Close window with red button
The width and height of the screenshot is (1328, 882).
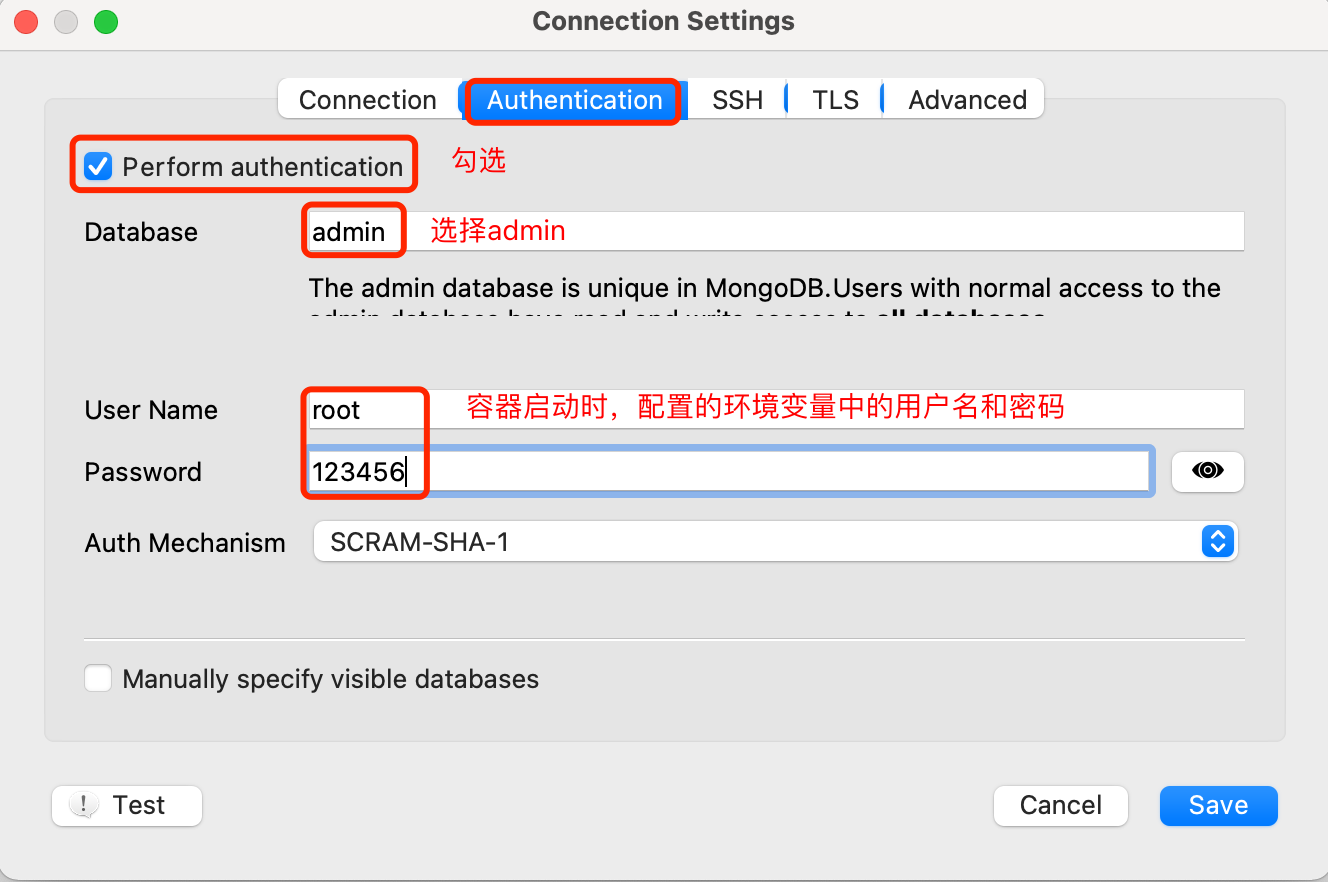(x=26, y=21)
